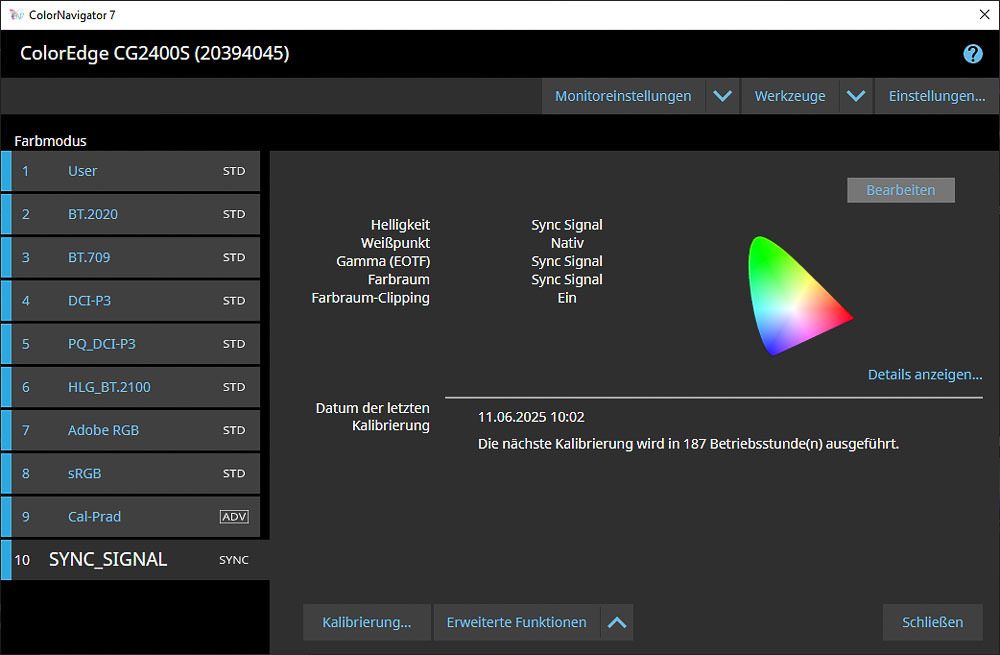Select color mode 1 User
The height and width of the screenshot is (655, 1000).
[131, 171]
